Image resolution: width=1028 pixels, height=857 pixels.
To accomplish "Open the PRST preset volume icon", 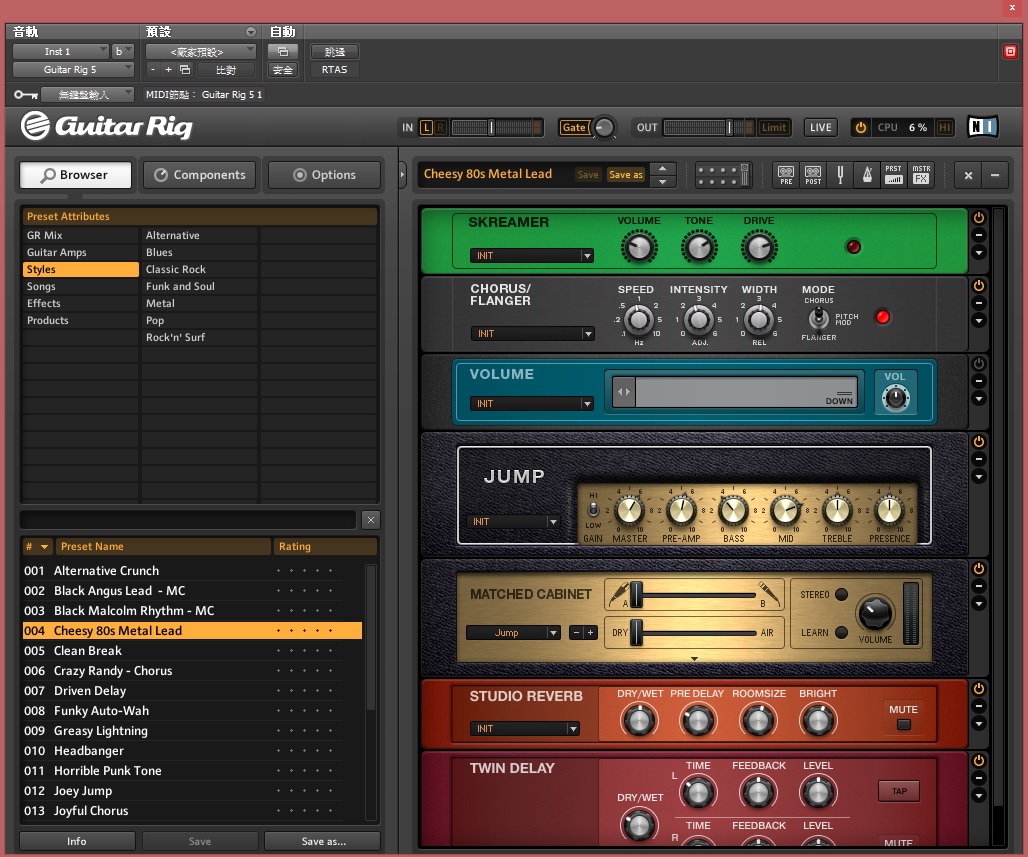I will (894, 175).
